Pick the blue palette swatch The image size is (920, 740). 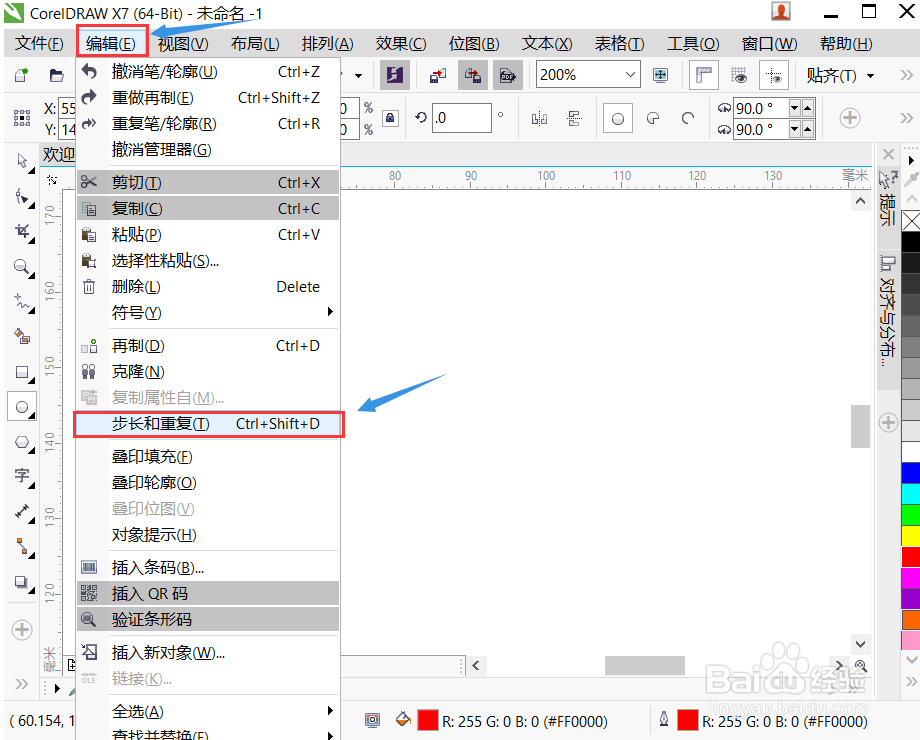[x=911, y=473]
